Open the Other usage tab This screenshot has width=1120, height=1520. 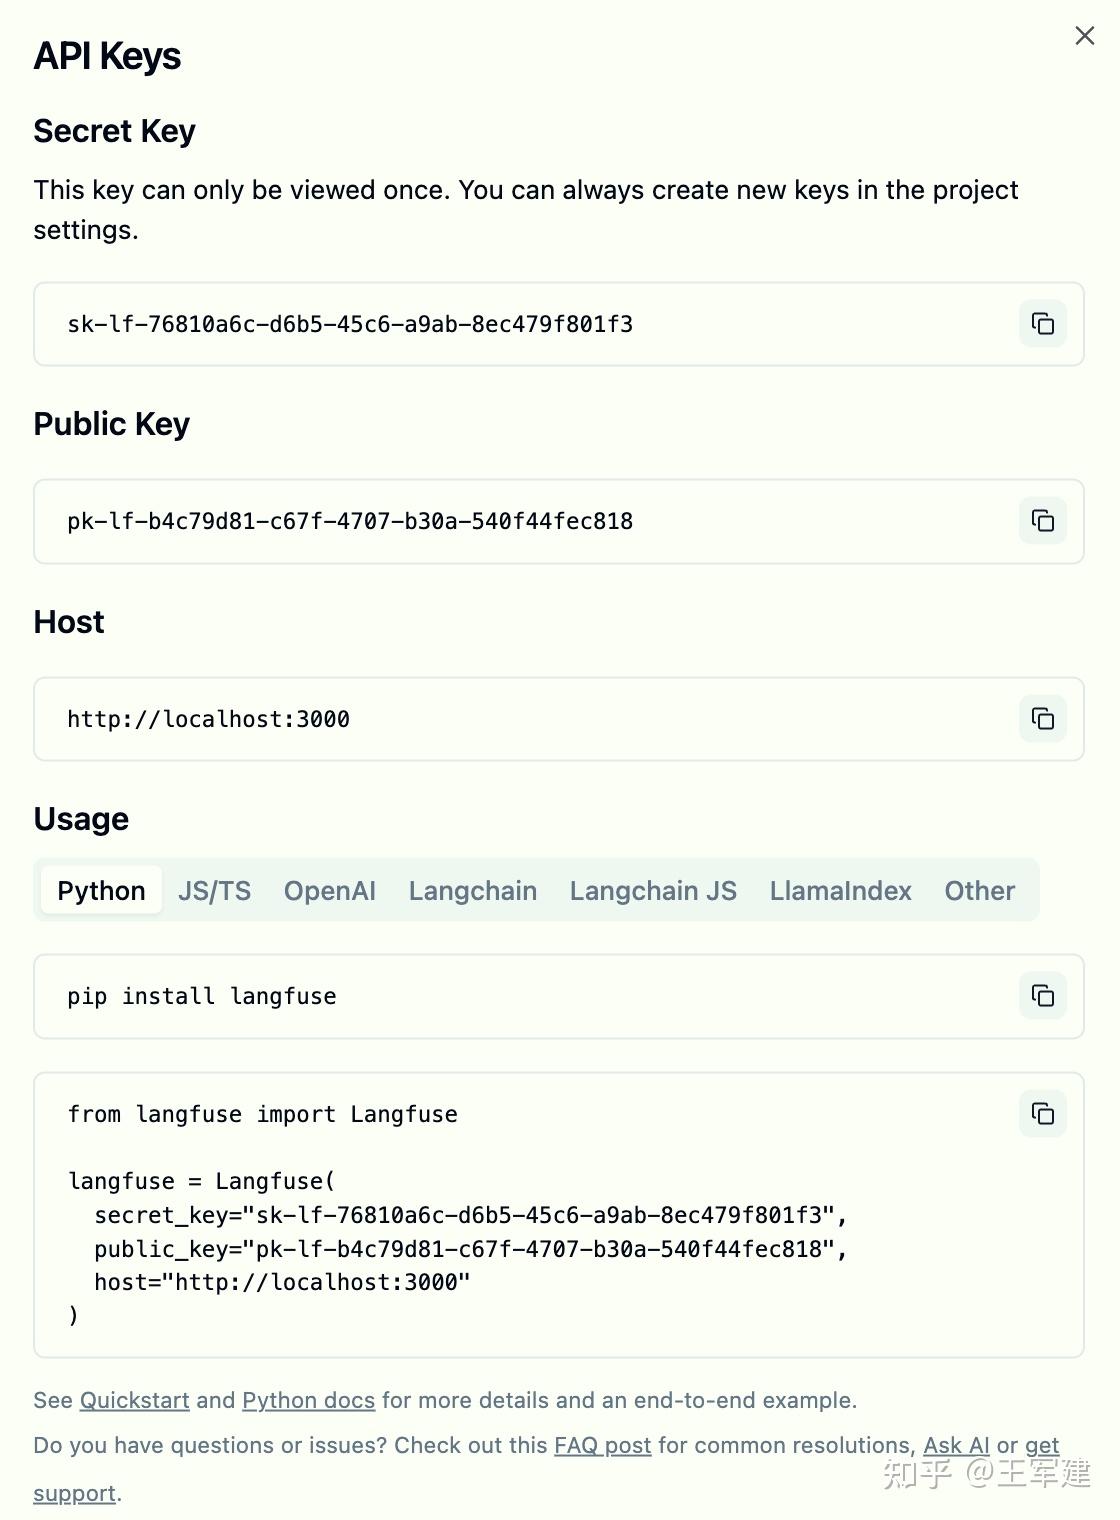[979, 890]
